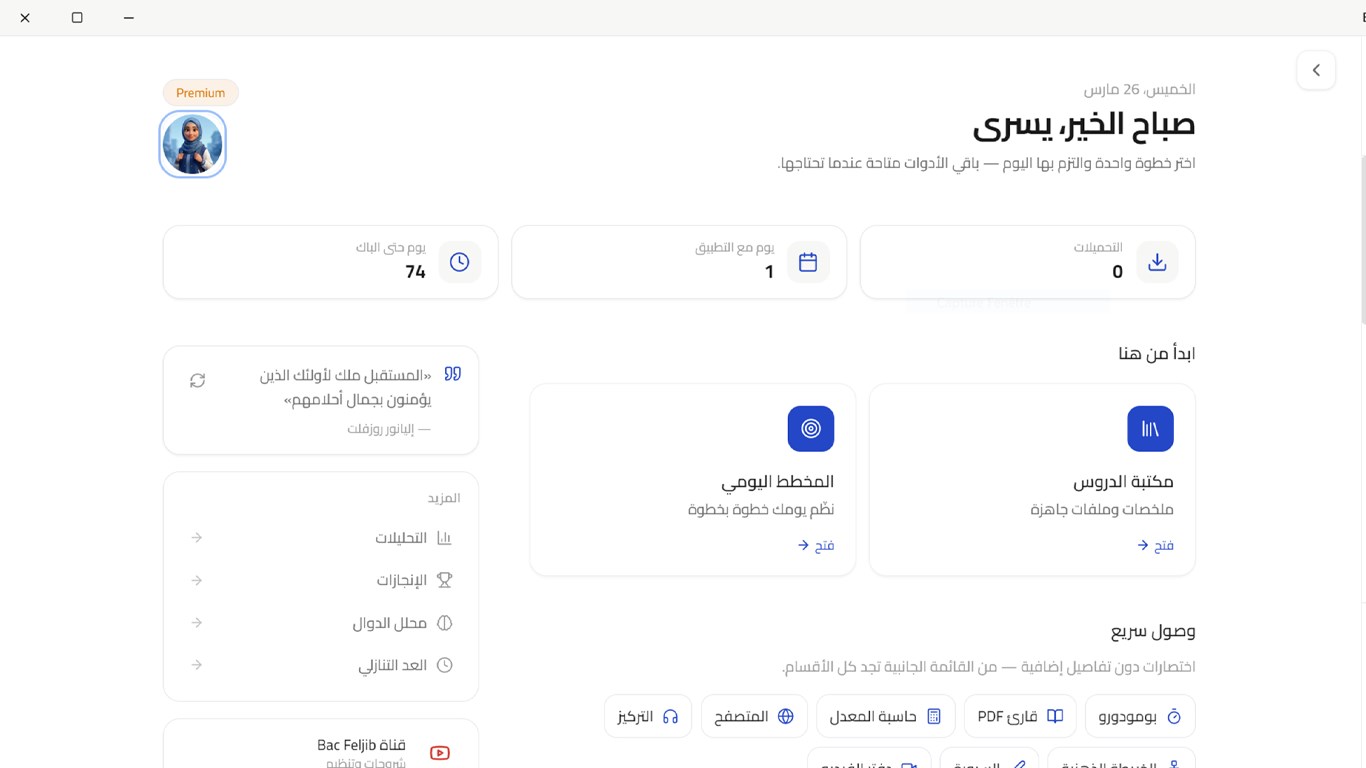
Task: Click the ابدأ من هنا section heading
Action: 1157,353
